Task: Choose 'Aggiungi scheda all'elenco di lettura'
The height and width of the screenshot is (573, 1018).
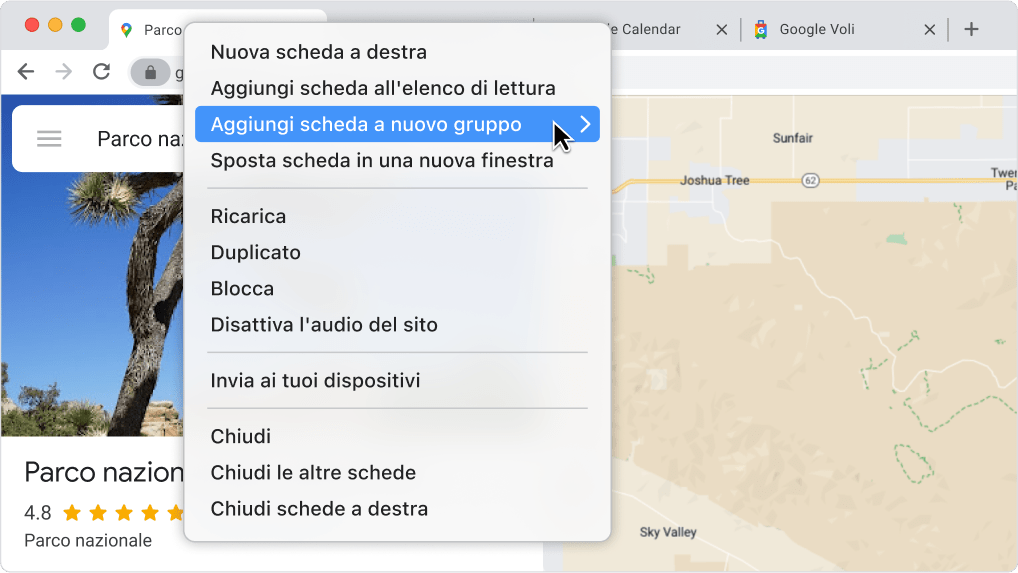Action: click(383, 89)
